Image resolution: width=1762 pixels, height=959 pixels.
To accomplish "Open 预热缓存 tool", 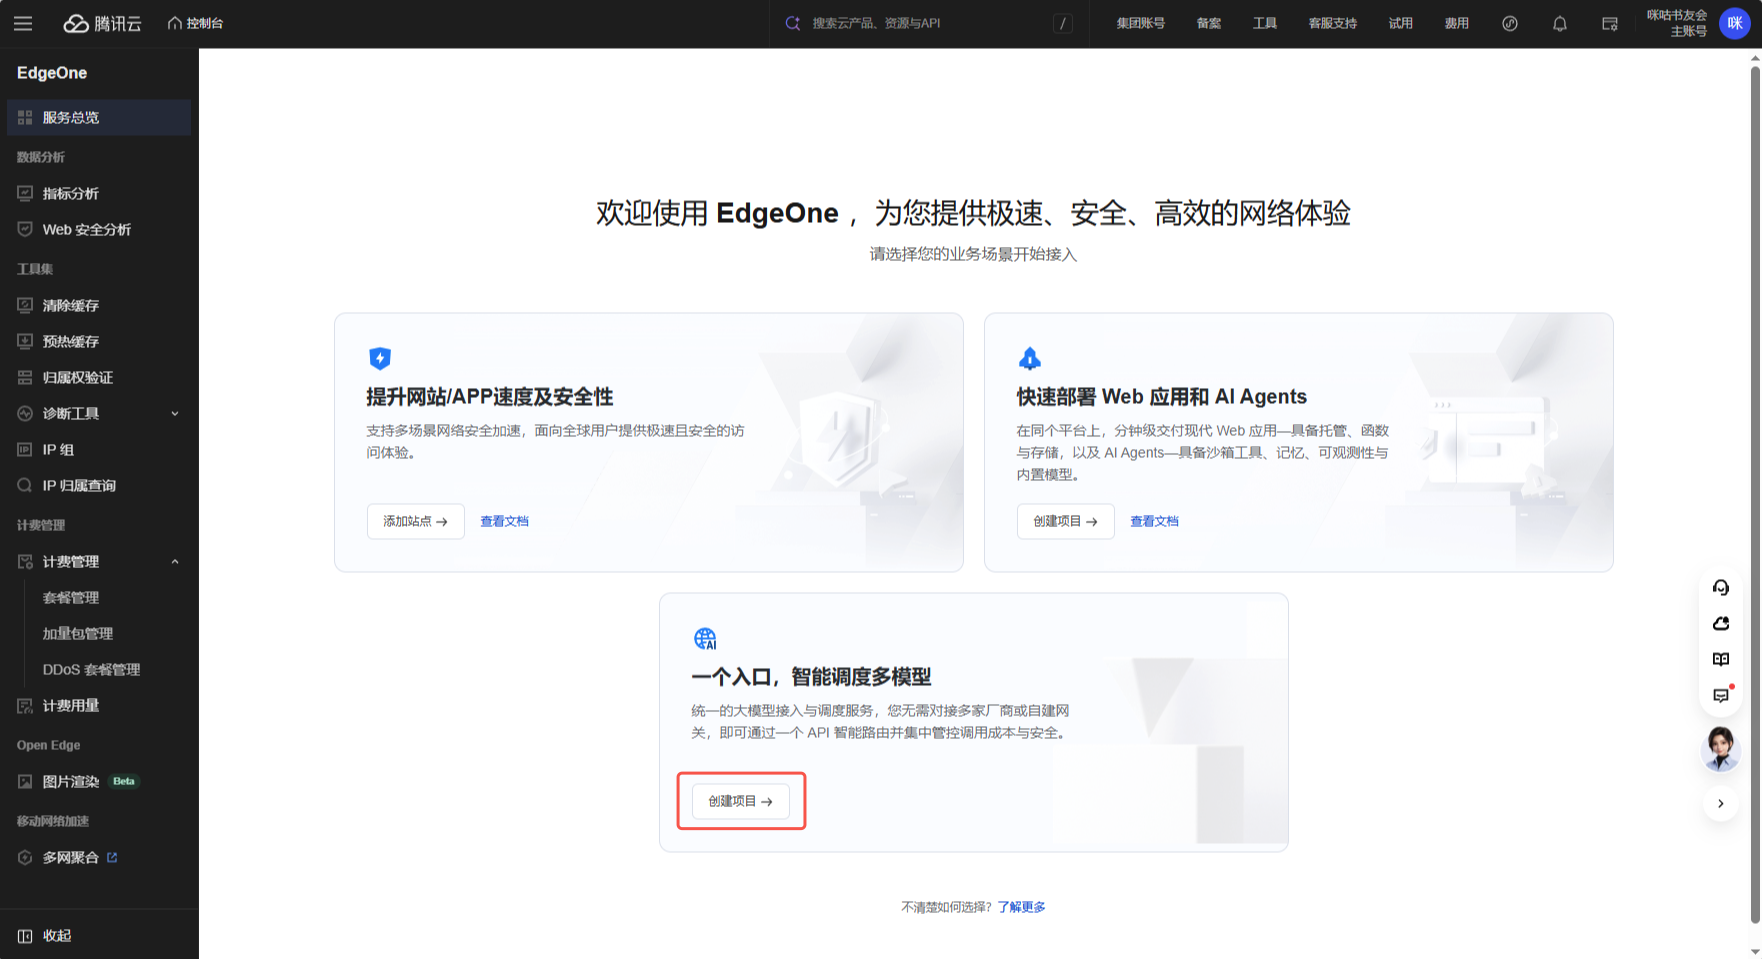I will point(98,341).
